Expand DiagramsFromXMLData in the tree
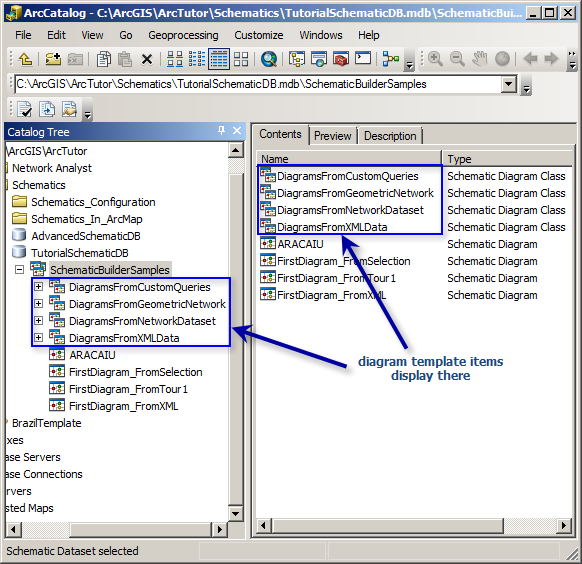 38,338
